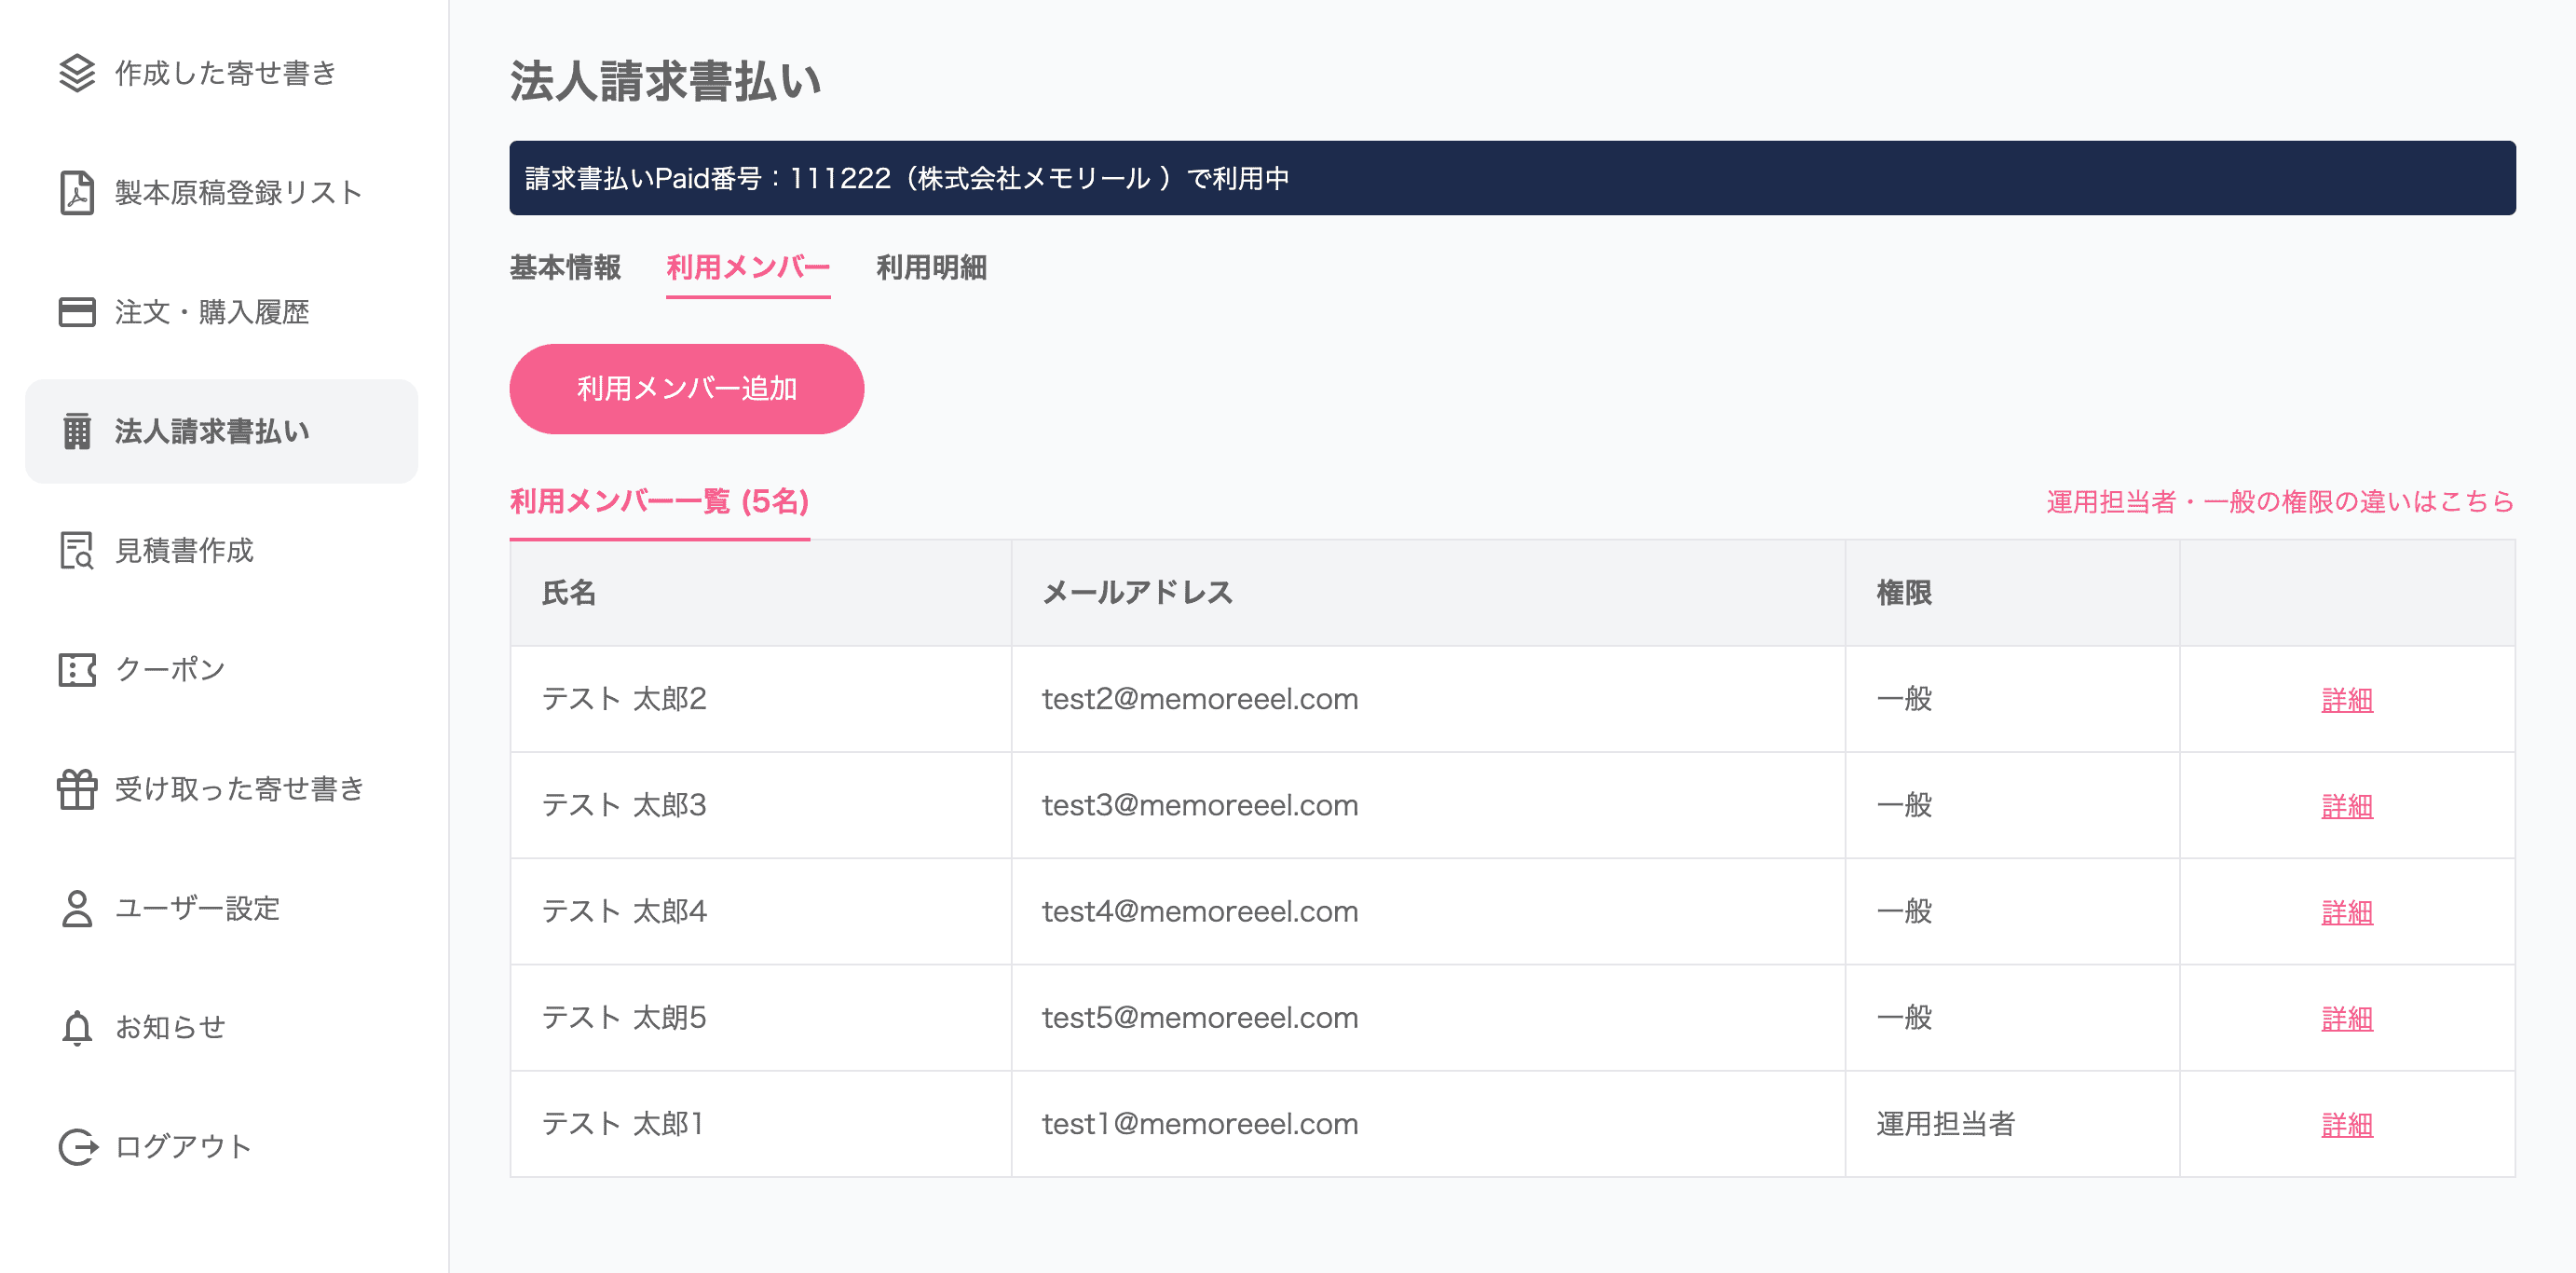Click email test5@memoreeel.com
Screen dimensions: 2576x1273
pyautogui.click(x=1200, y=1017)
